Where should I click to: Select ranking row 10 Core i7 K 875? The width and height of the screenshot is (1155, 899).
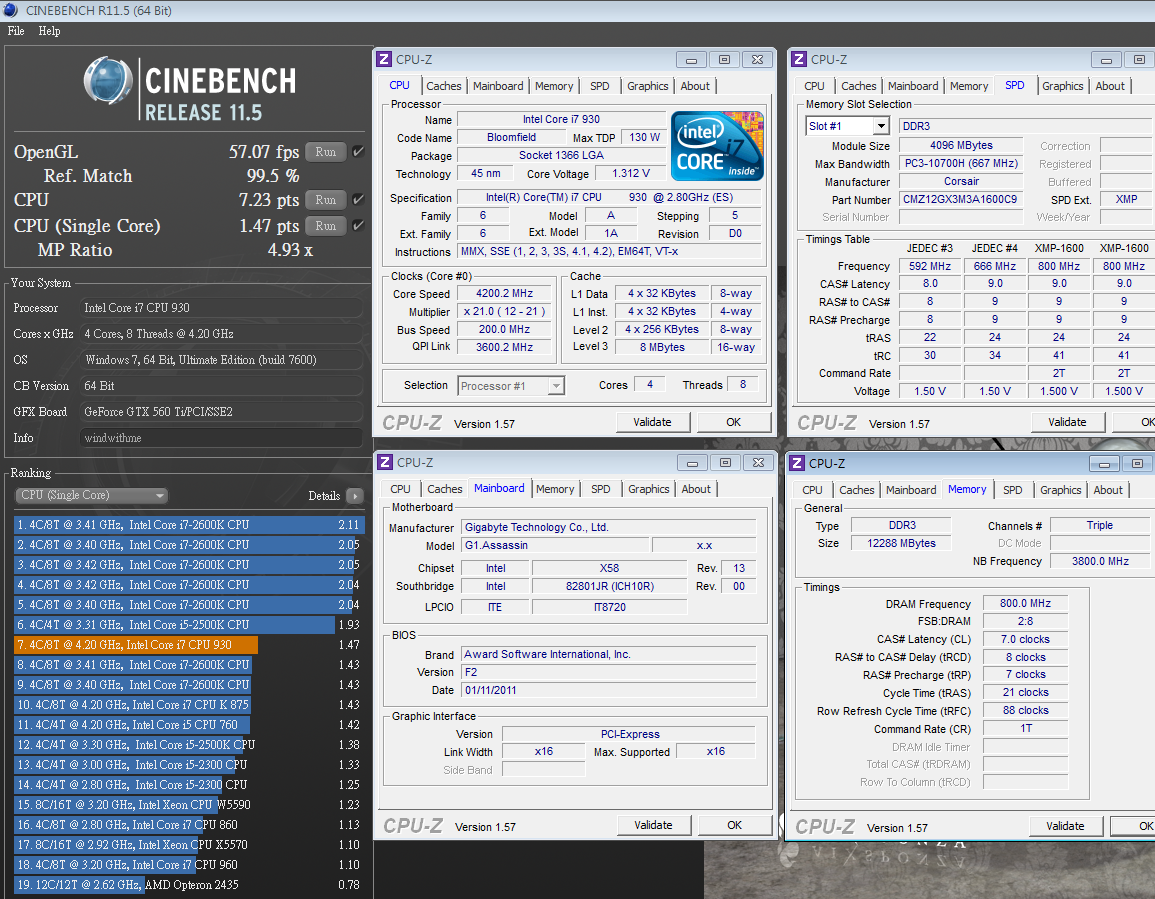click(x=187, y=705)
